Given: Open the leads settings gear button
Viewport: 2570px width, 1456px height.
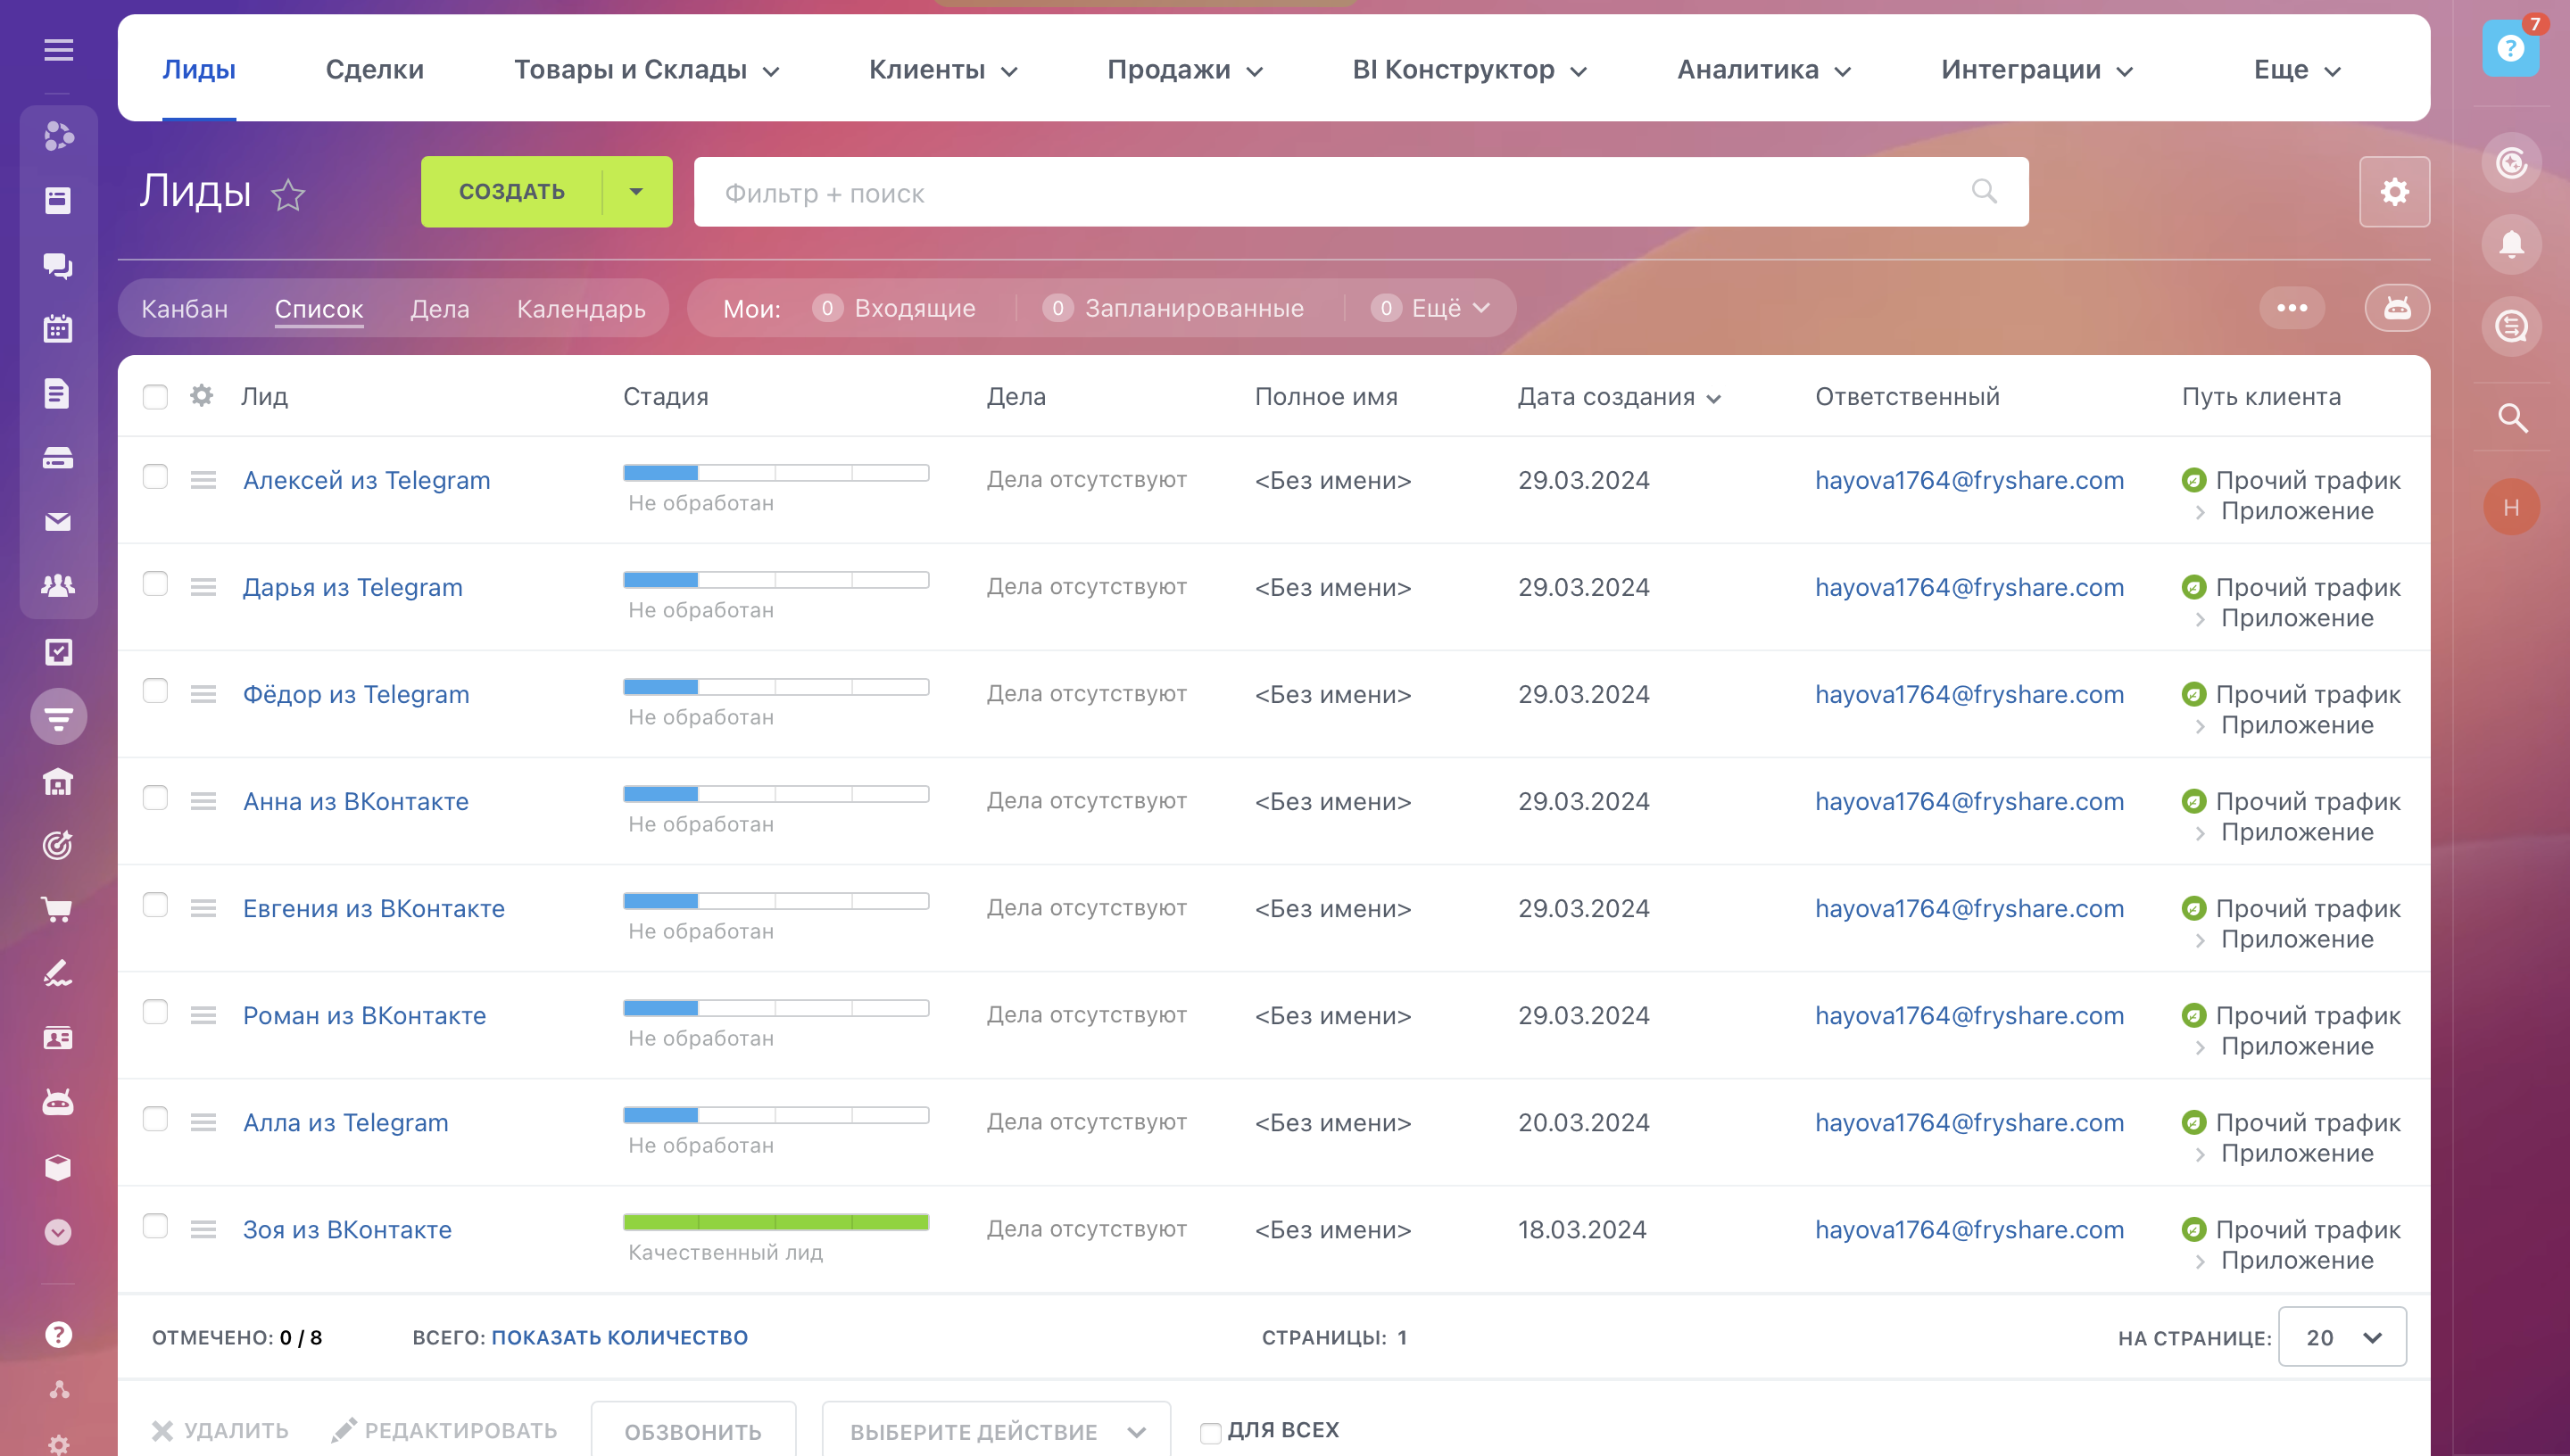Looking at the screenshot, I should click(x=2393, y=192).
